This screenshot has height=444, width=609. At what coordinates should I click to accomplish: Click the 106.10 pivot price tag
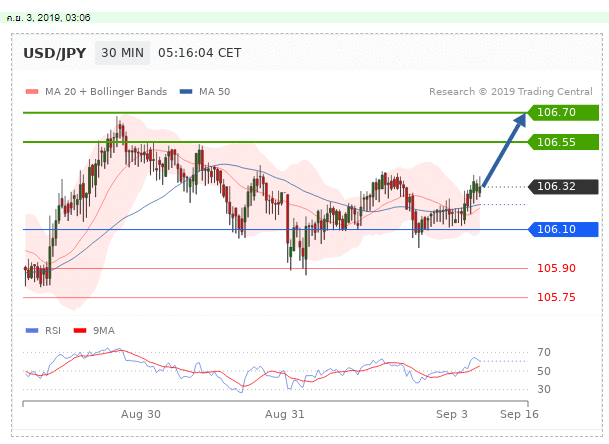pos(563,229)
